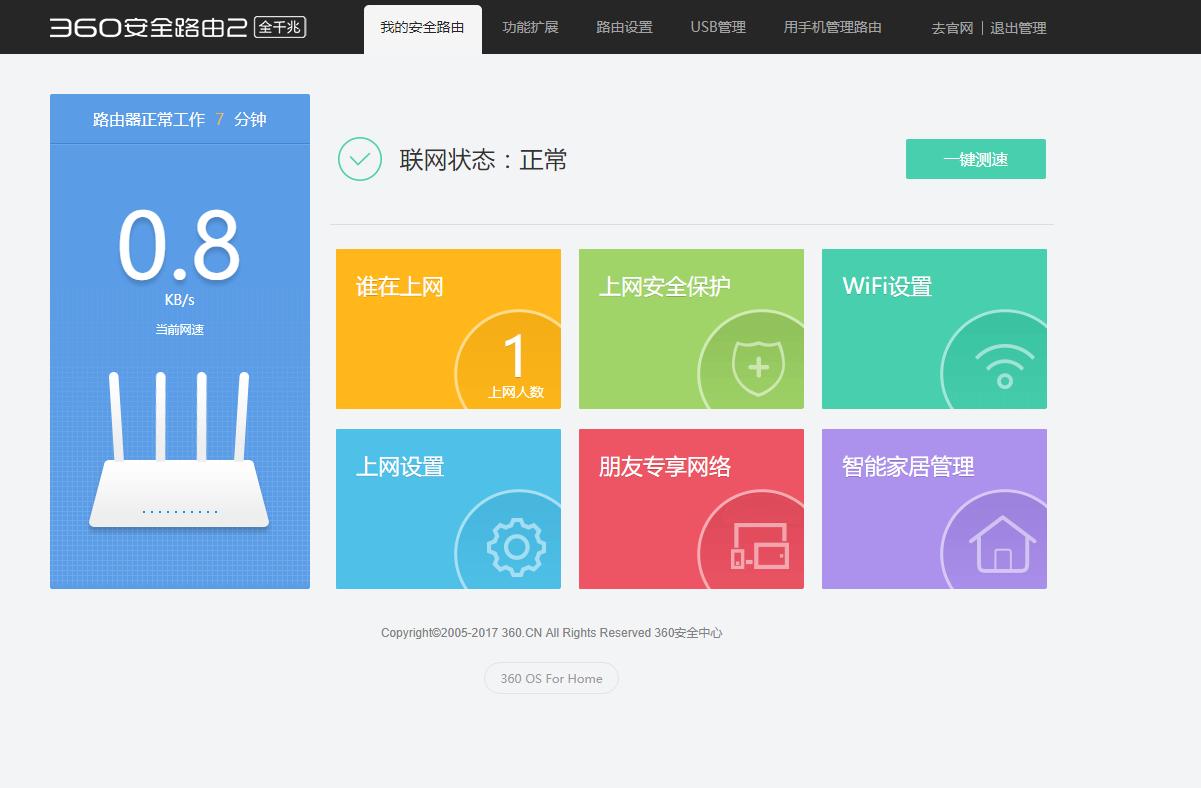Select the 全千兆 badge next to logo
The height and width of the screenshot is (788, 1201).
[x=281, y=28]
